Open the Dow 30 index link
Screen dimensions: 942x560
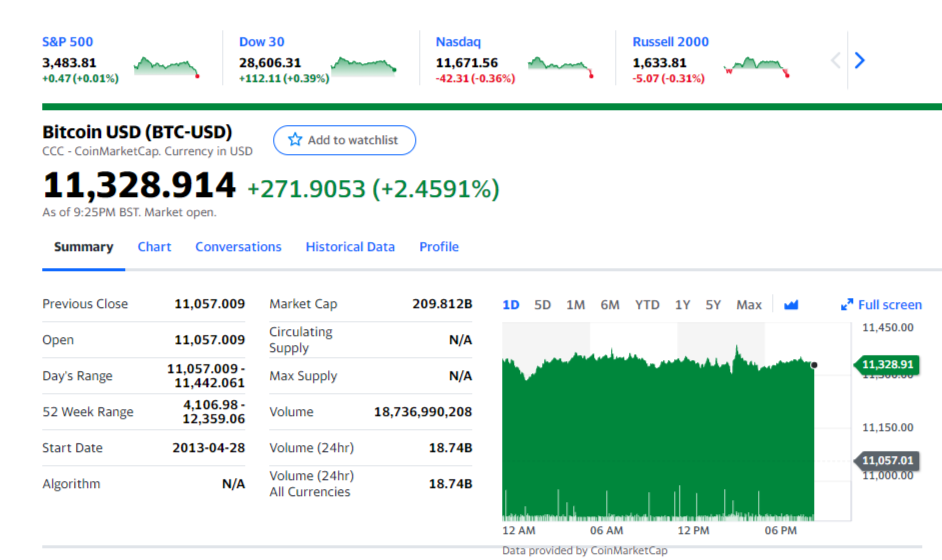[261, 42]
